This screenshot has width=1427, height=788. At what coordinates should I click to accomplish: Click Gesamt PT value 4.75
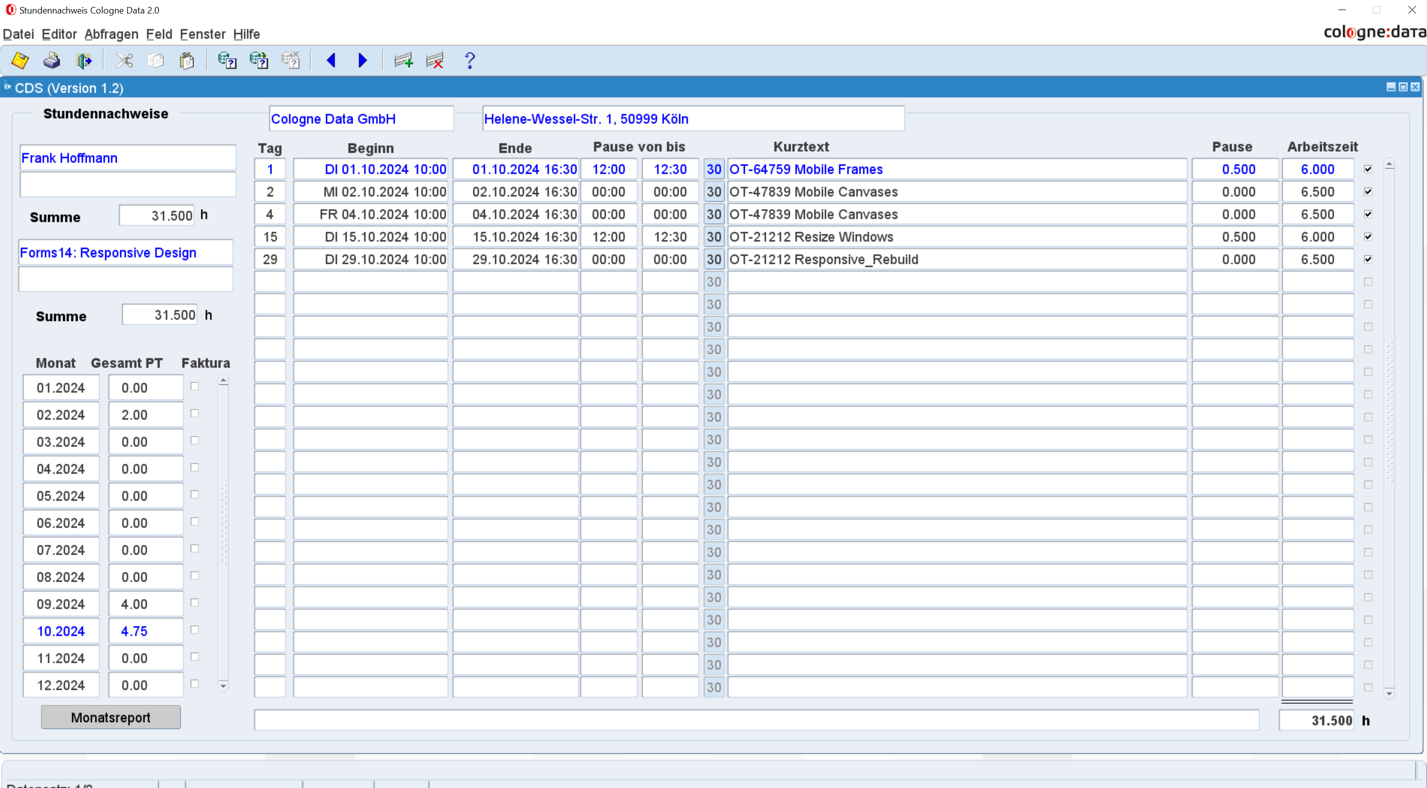(146, 631)
